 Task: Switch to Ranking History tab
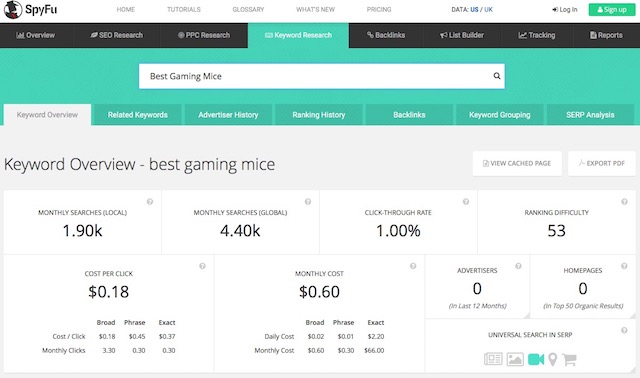[x=319, y=115]
